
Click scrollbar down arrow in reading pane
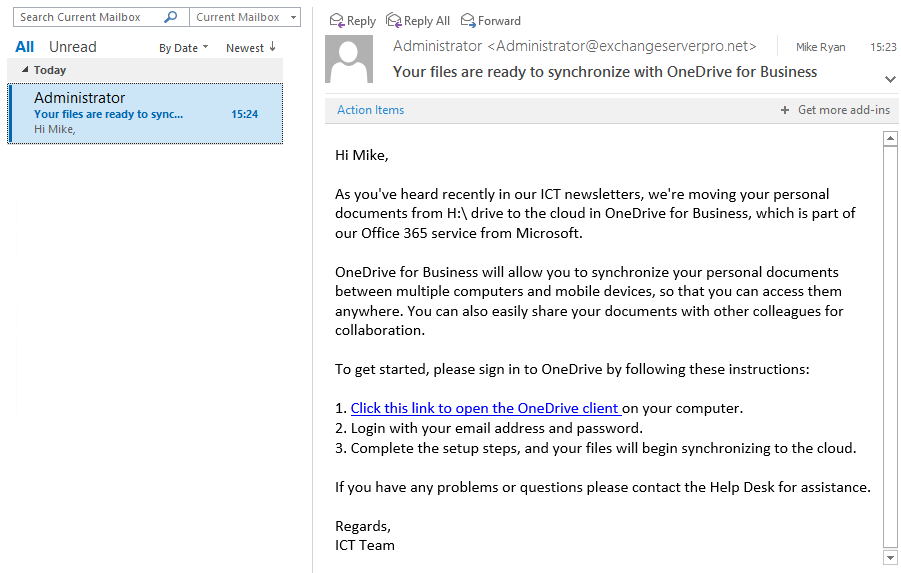890,557
